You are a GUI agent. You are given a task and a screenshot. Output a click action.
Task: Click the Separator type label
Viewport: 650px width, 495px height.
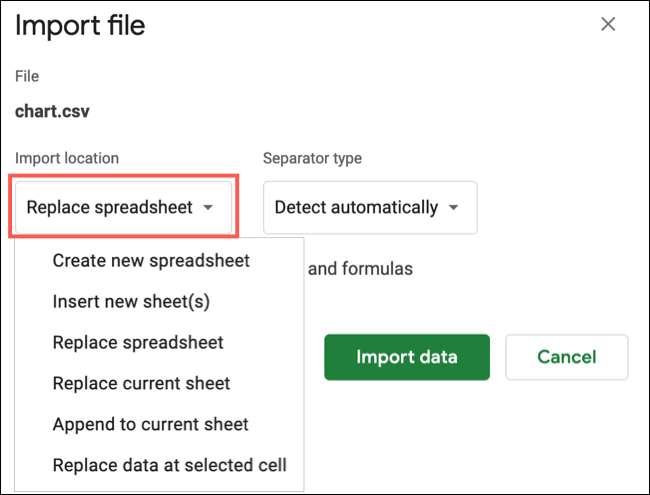312,158
